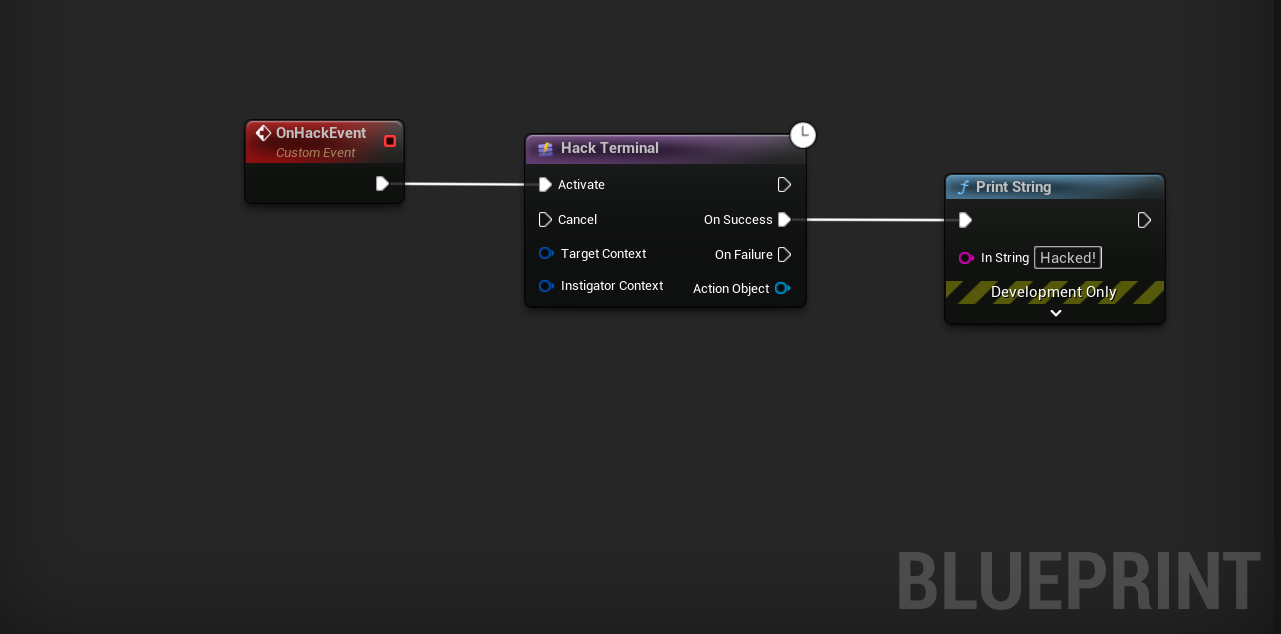Select the OnHackEvent custom event node title

pyautogui.click(x=321, y=133)
